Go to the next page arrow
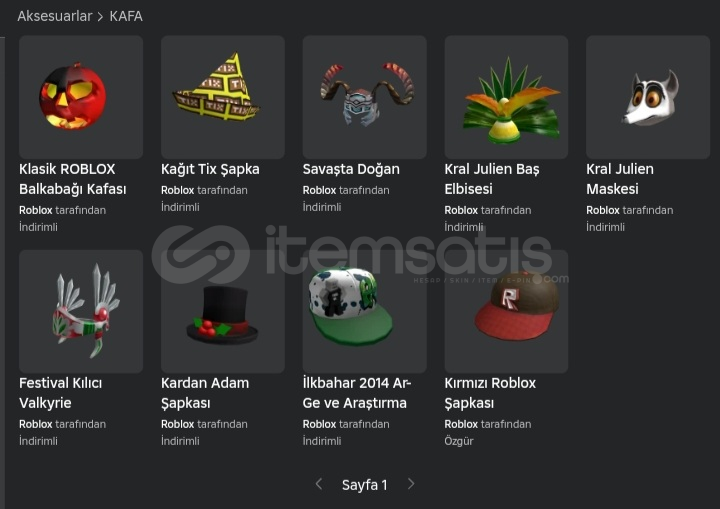The width and height of the screenshot is (720, 509). (411, 484)
